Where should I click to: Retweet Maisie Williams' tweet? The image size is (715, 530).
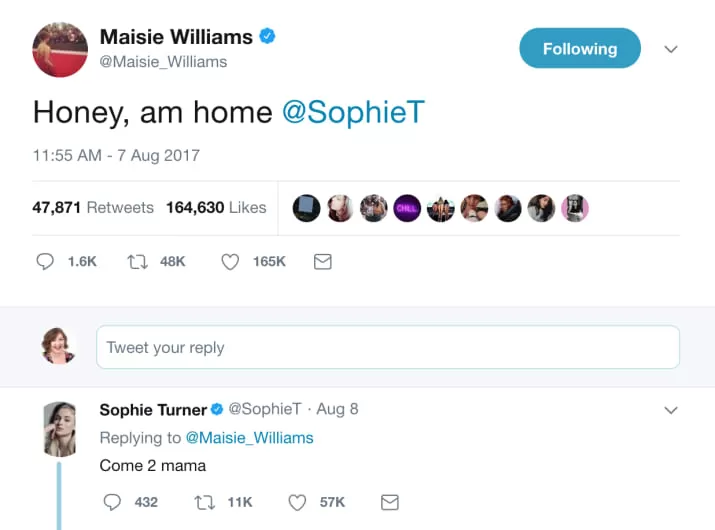(x=137, y=262)
